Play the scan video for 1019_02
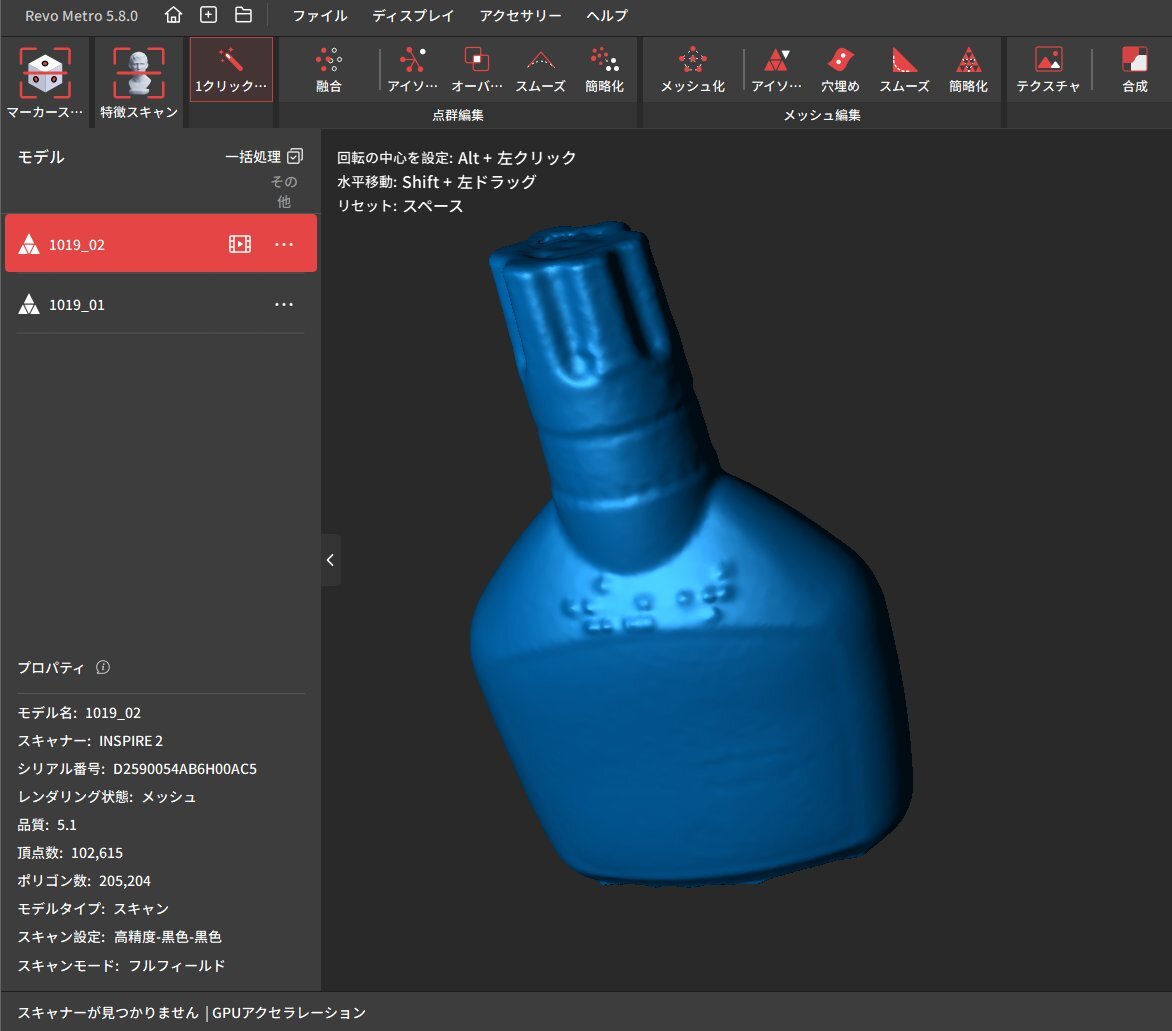The width and height of the screenshot is (1172, 1031). [x=240, y=244]
